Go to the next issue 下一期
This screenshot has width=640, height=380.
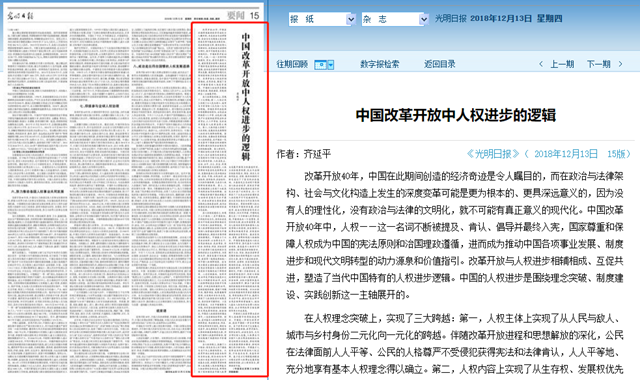click(598, 64)
